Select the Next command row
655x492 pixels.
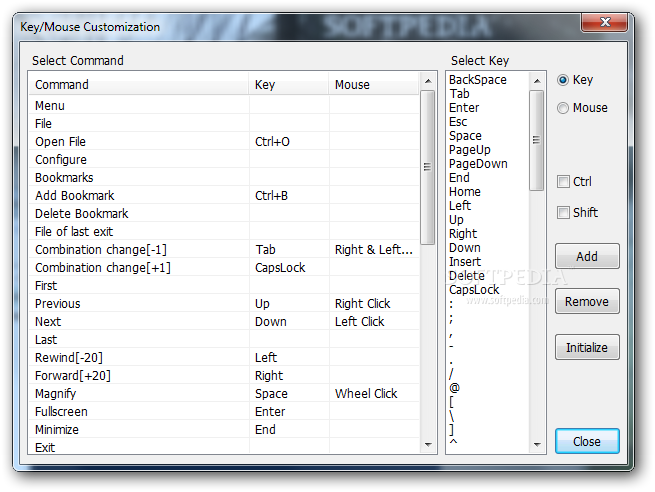pyautogui.click(x=224, y=322)
